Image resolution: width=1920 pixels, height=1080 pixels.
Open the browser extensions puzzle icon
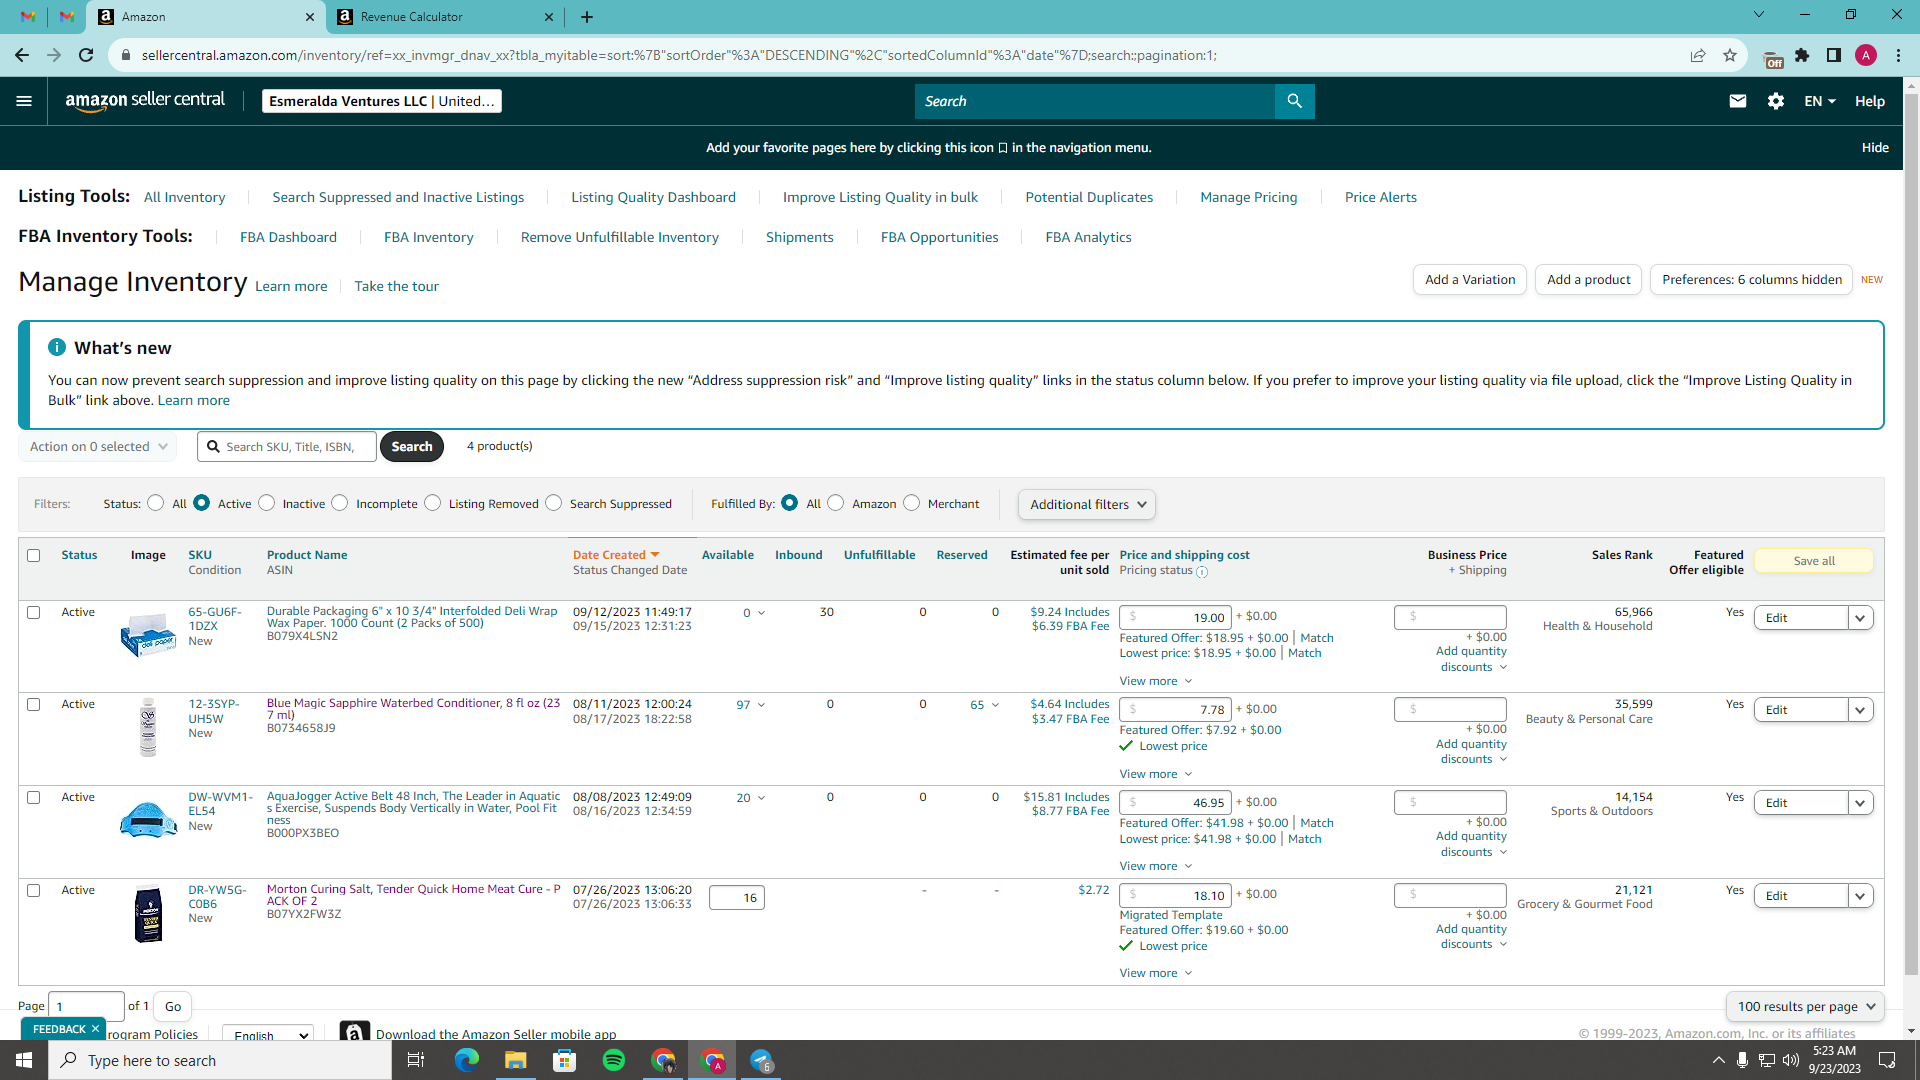[1802, 55]
